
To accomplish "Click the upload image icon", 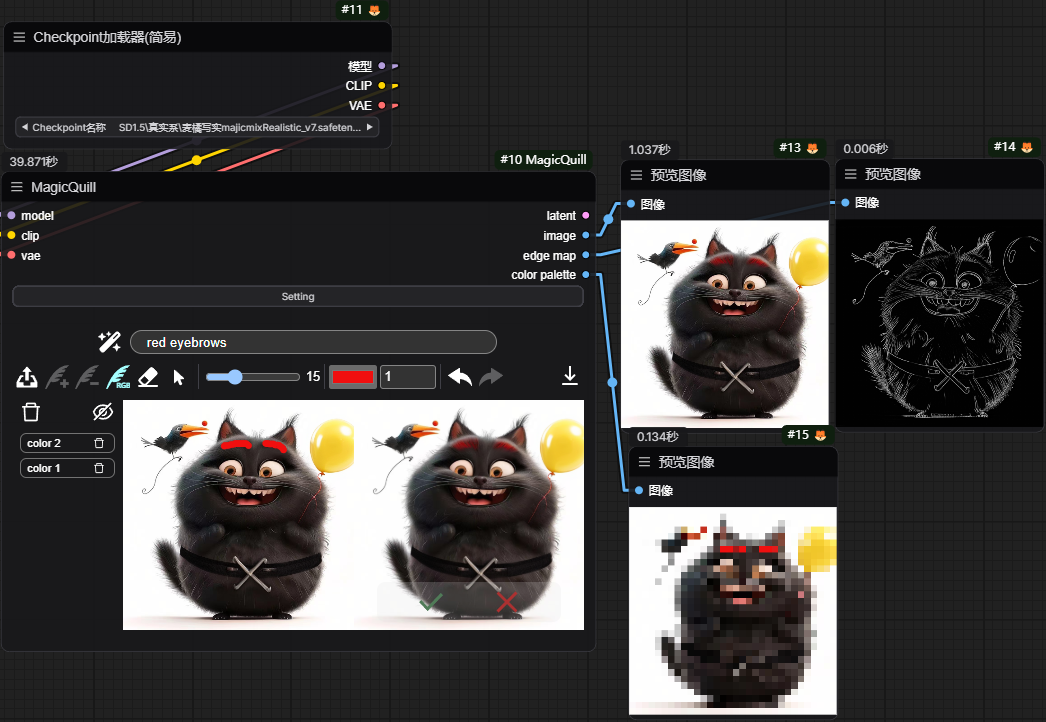I will coord(27,377).
